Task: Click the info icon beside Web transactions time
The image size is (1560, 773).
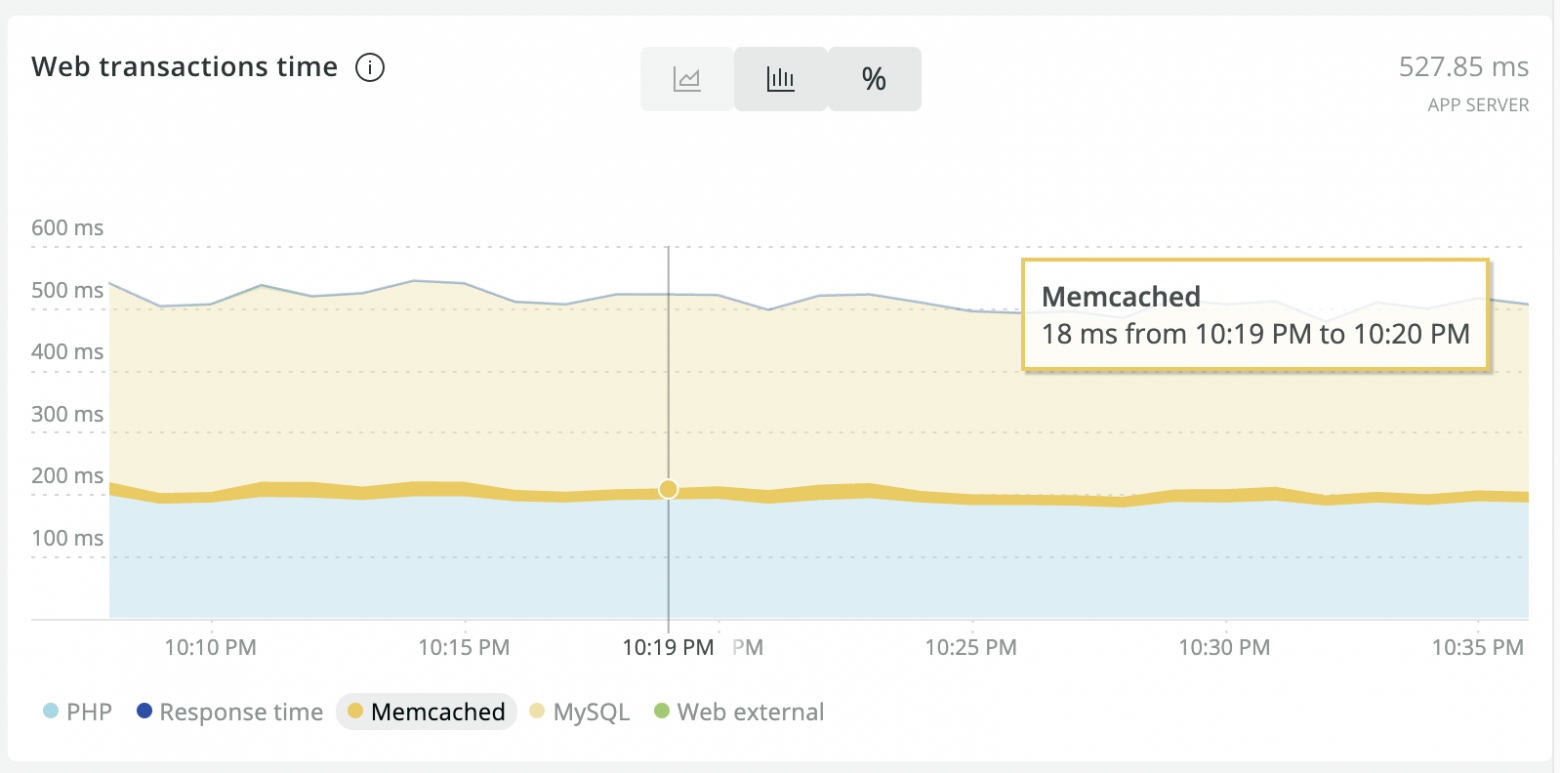Action: [370, 68]
